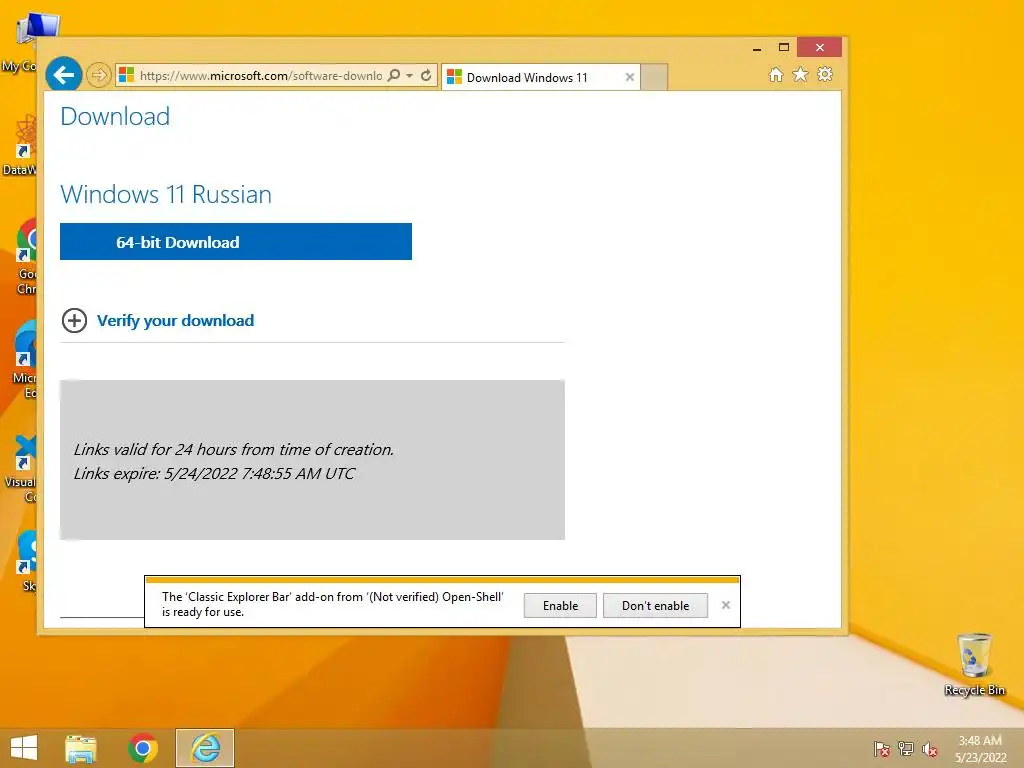Viewport: 1024px width, 768px height.
Task: Close the Download Windows 11 tab
Action: tap(630, 77)
